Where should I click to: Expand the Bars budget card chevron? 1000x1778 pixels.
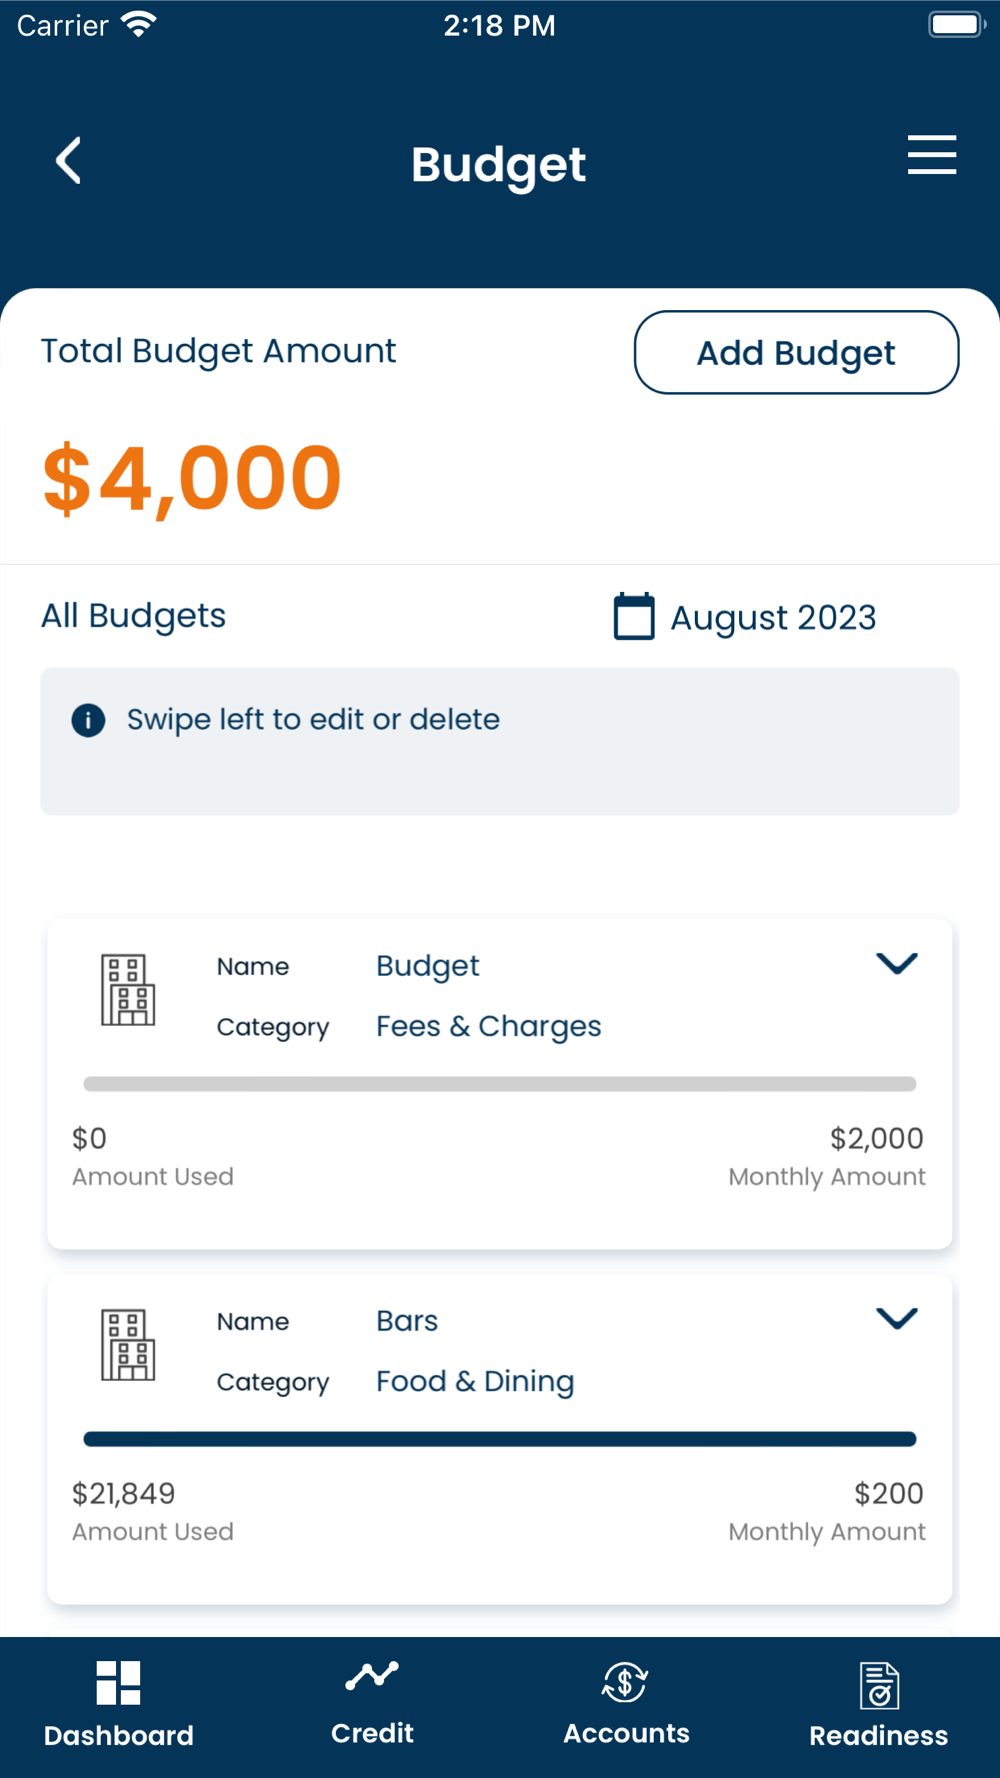[x=896, y=1318]
